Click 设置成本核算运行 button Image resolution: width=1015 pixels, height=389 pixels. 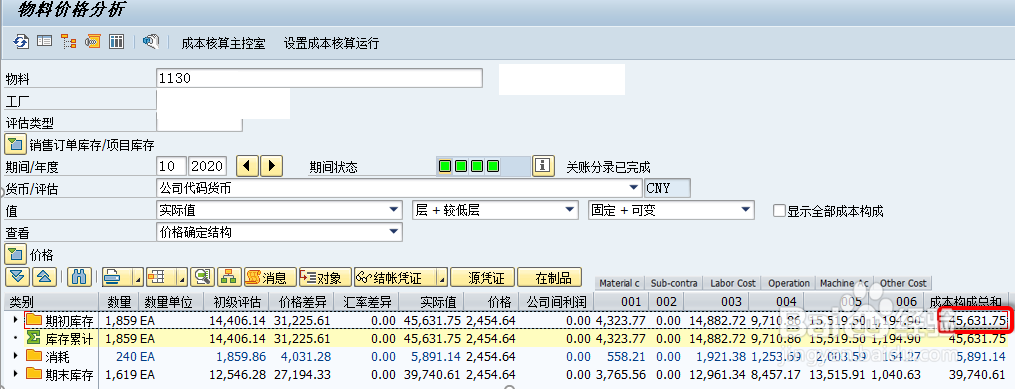(331, 43)
